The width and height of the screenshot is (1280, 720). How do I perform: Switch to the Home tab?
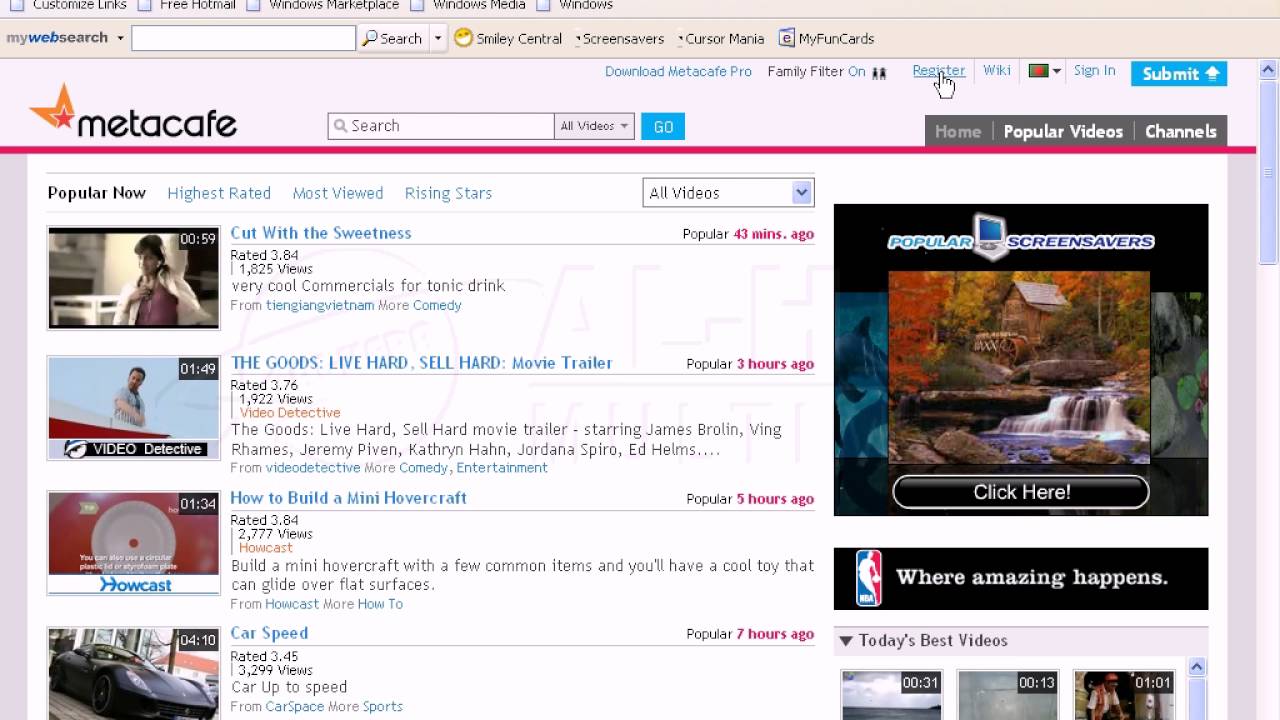click(x=957, y=131)
